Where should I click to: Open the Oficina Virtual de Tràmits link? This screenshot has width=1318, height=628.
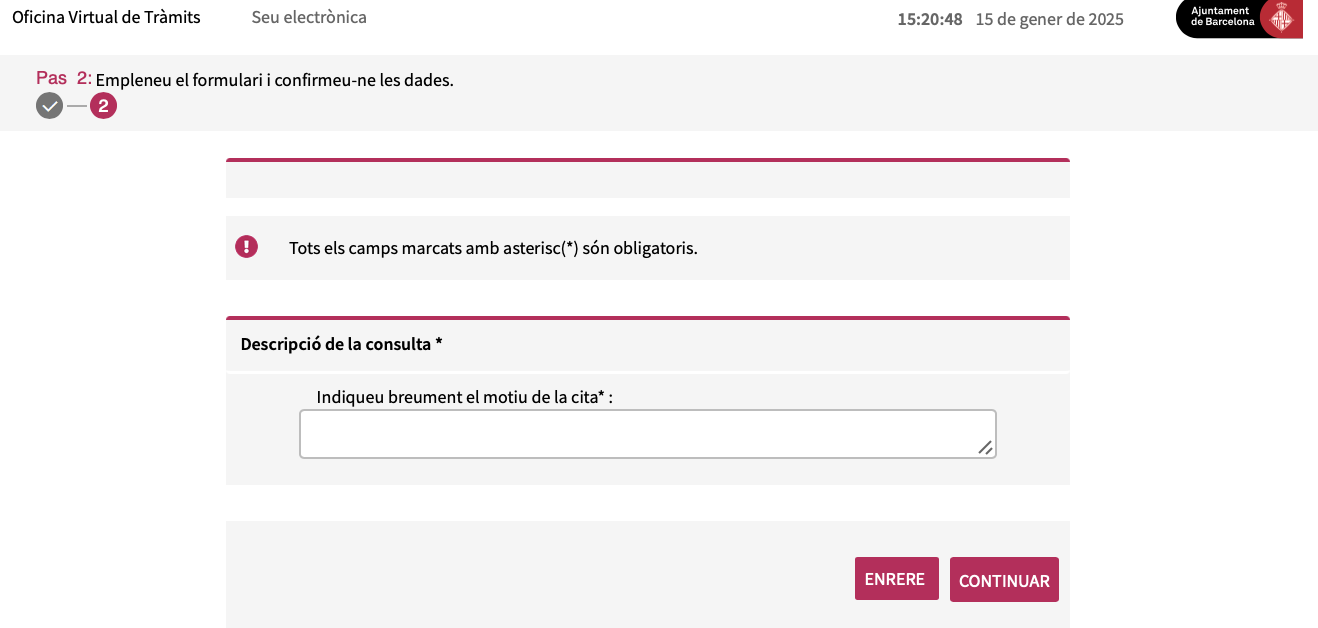106,18
